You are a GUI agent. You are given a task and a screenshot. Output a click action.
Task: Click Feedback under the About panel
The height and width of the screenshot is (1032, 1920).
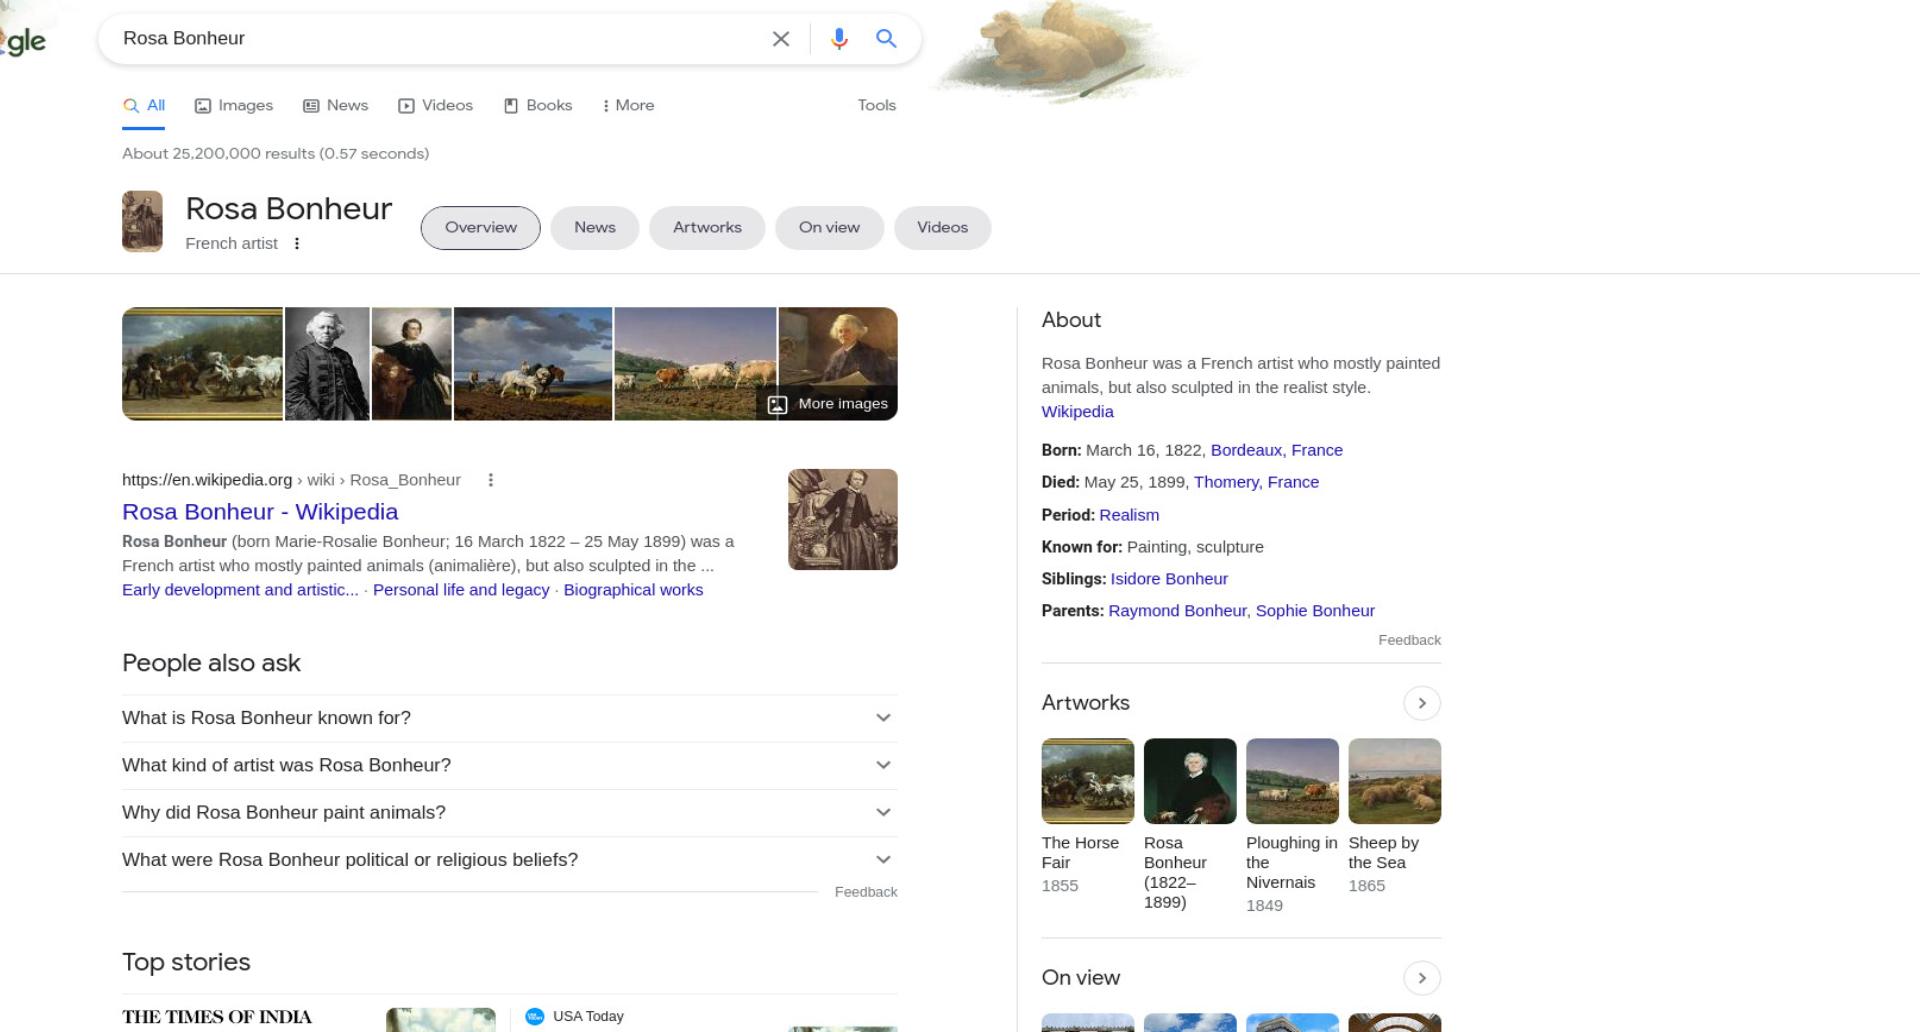[1409, 640]
